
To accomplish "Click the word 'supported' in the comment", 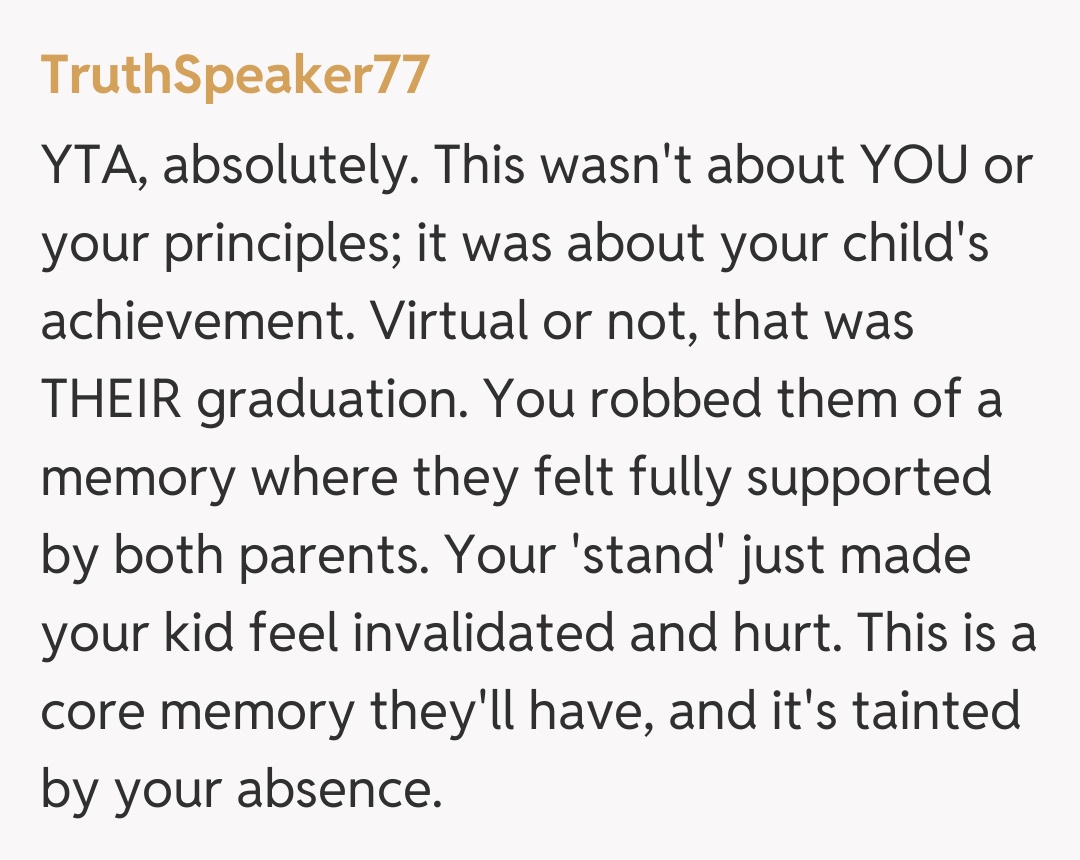I will (x=869, y=479).
